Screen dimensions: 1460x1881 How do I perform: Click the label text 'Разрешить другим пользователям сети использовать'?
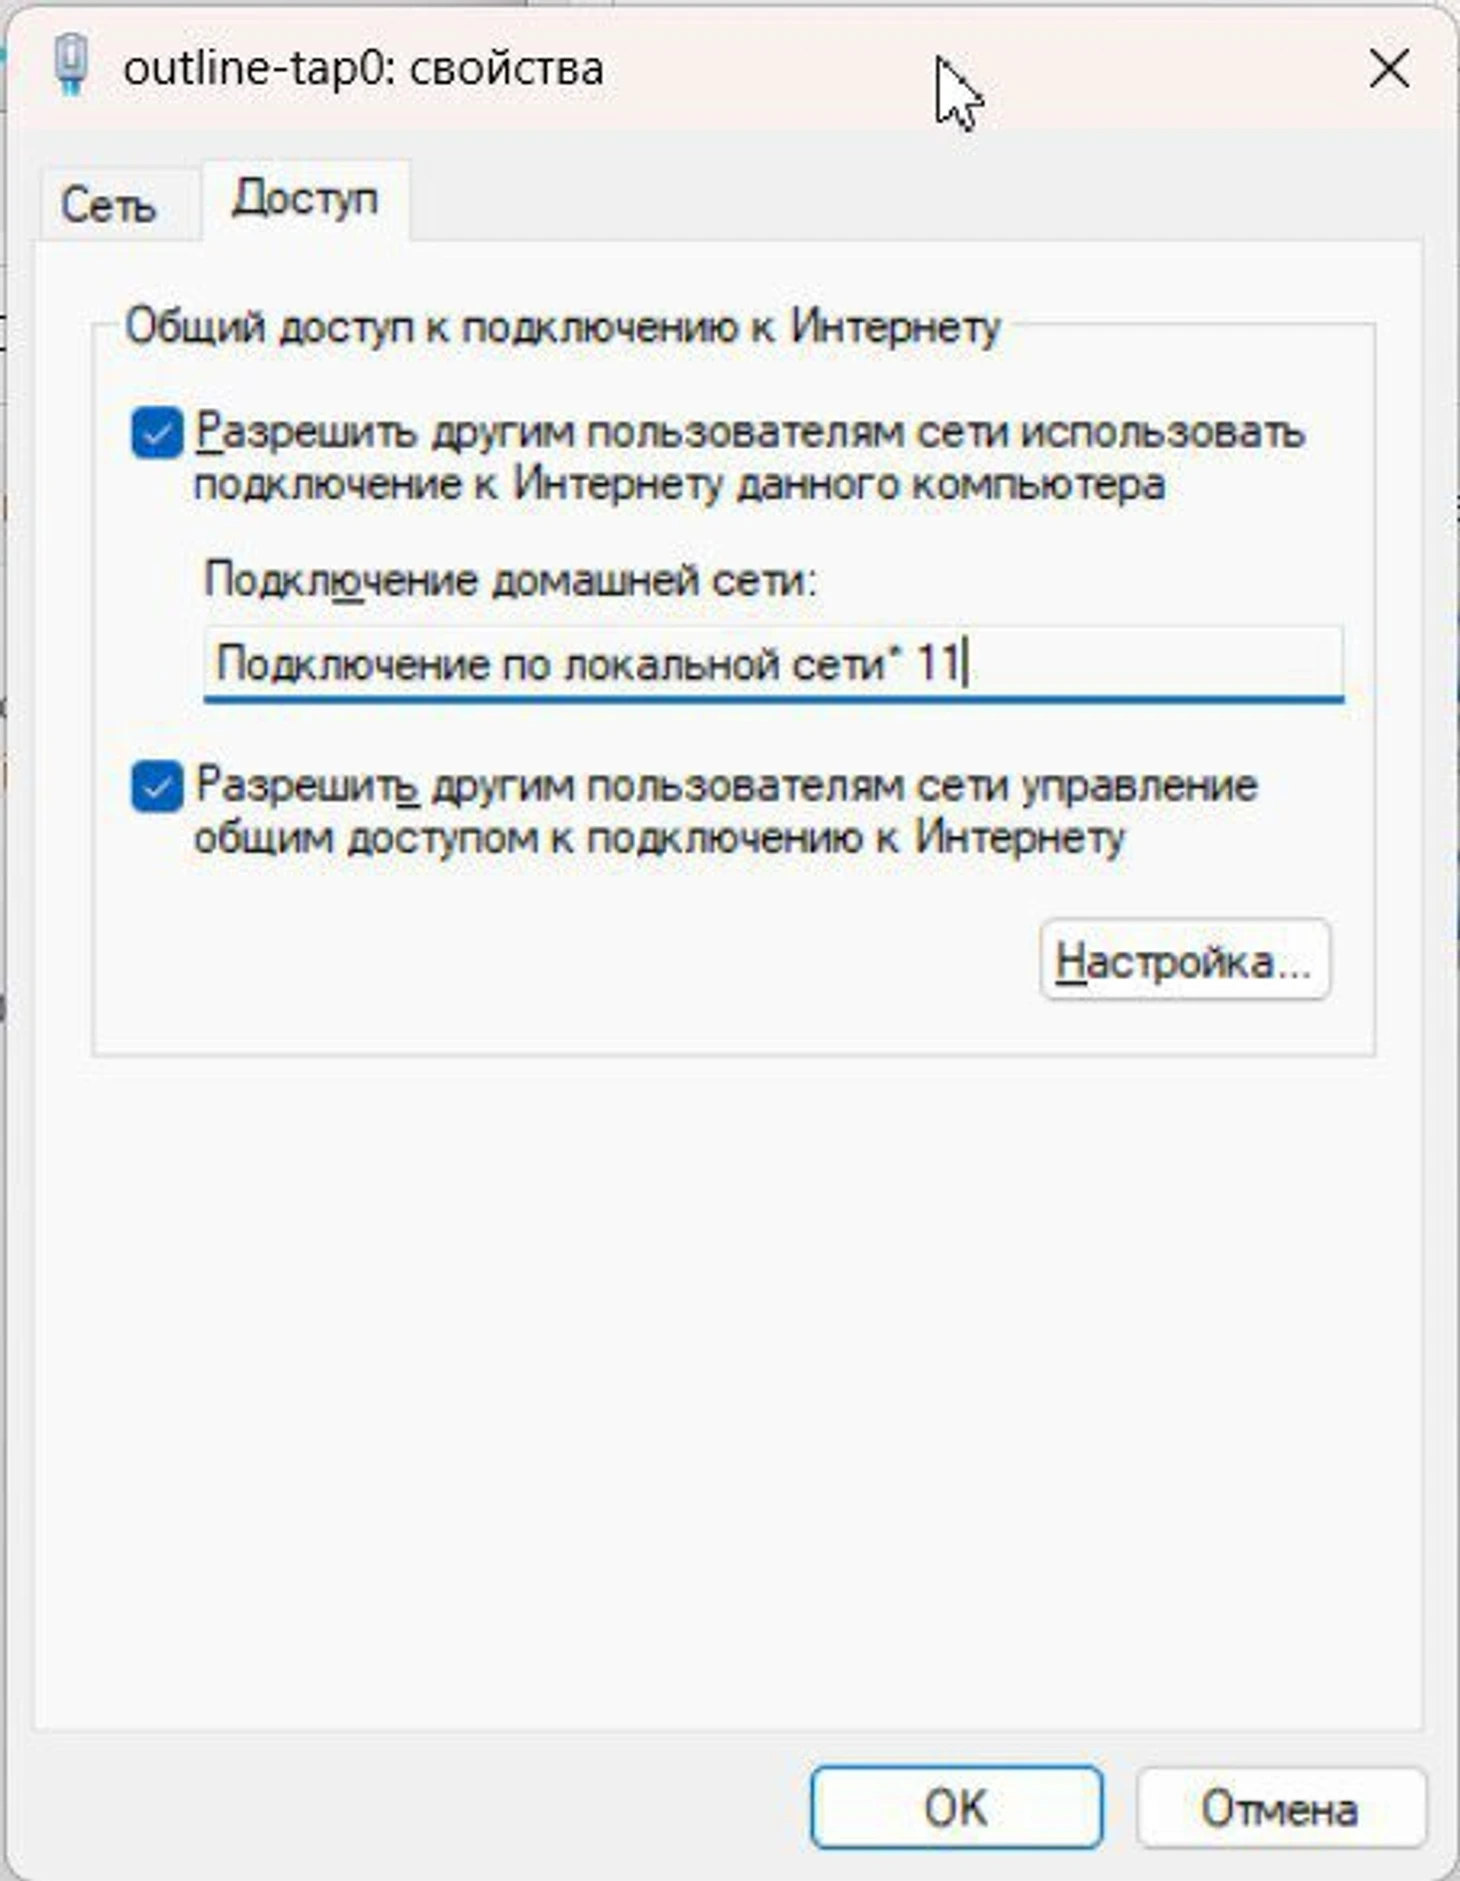[750, 432]
